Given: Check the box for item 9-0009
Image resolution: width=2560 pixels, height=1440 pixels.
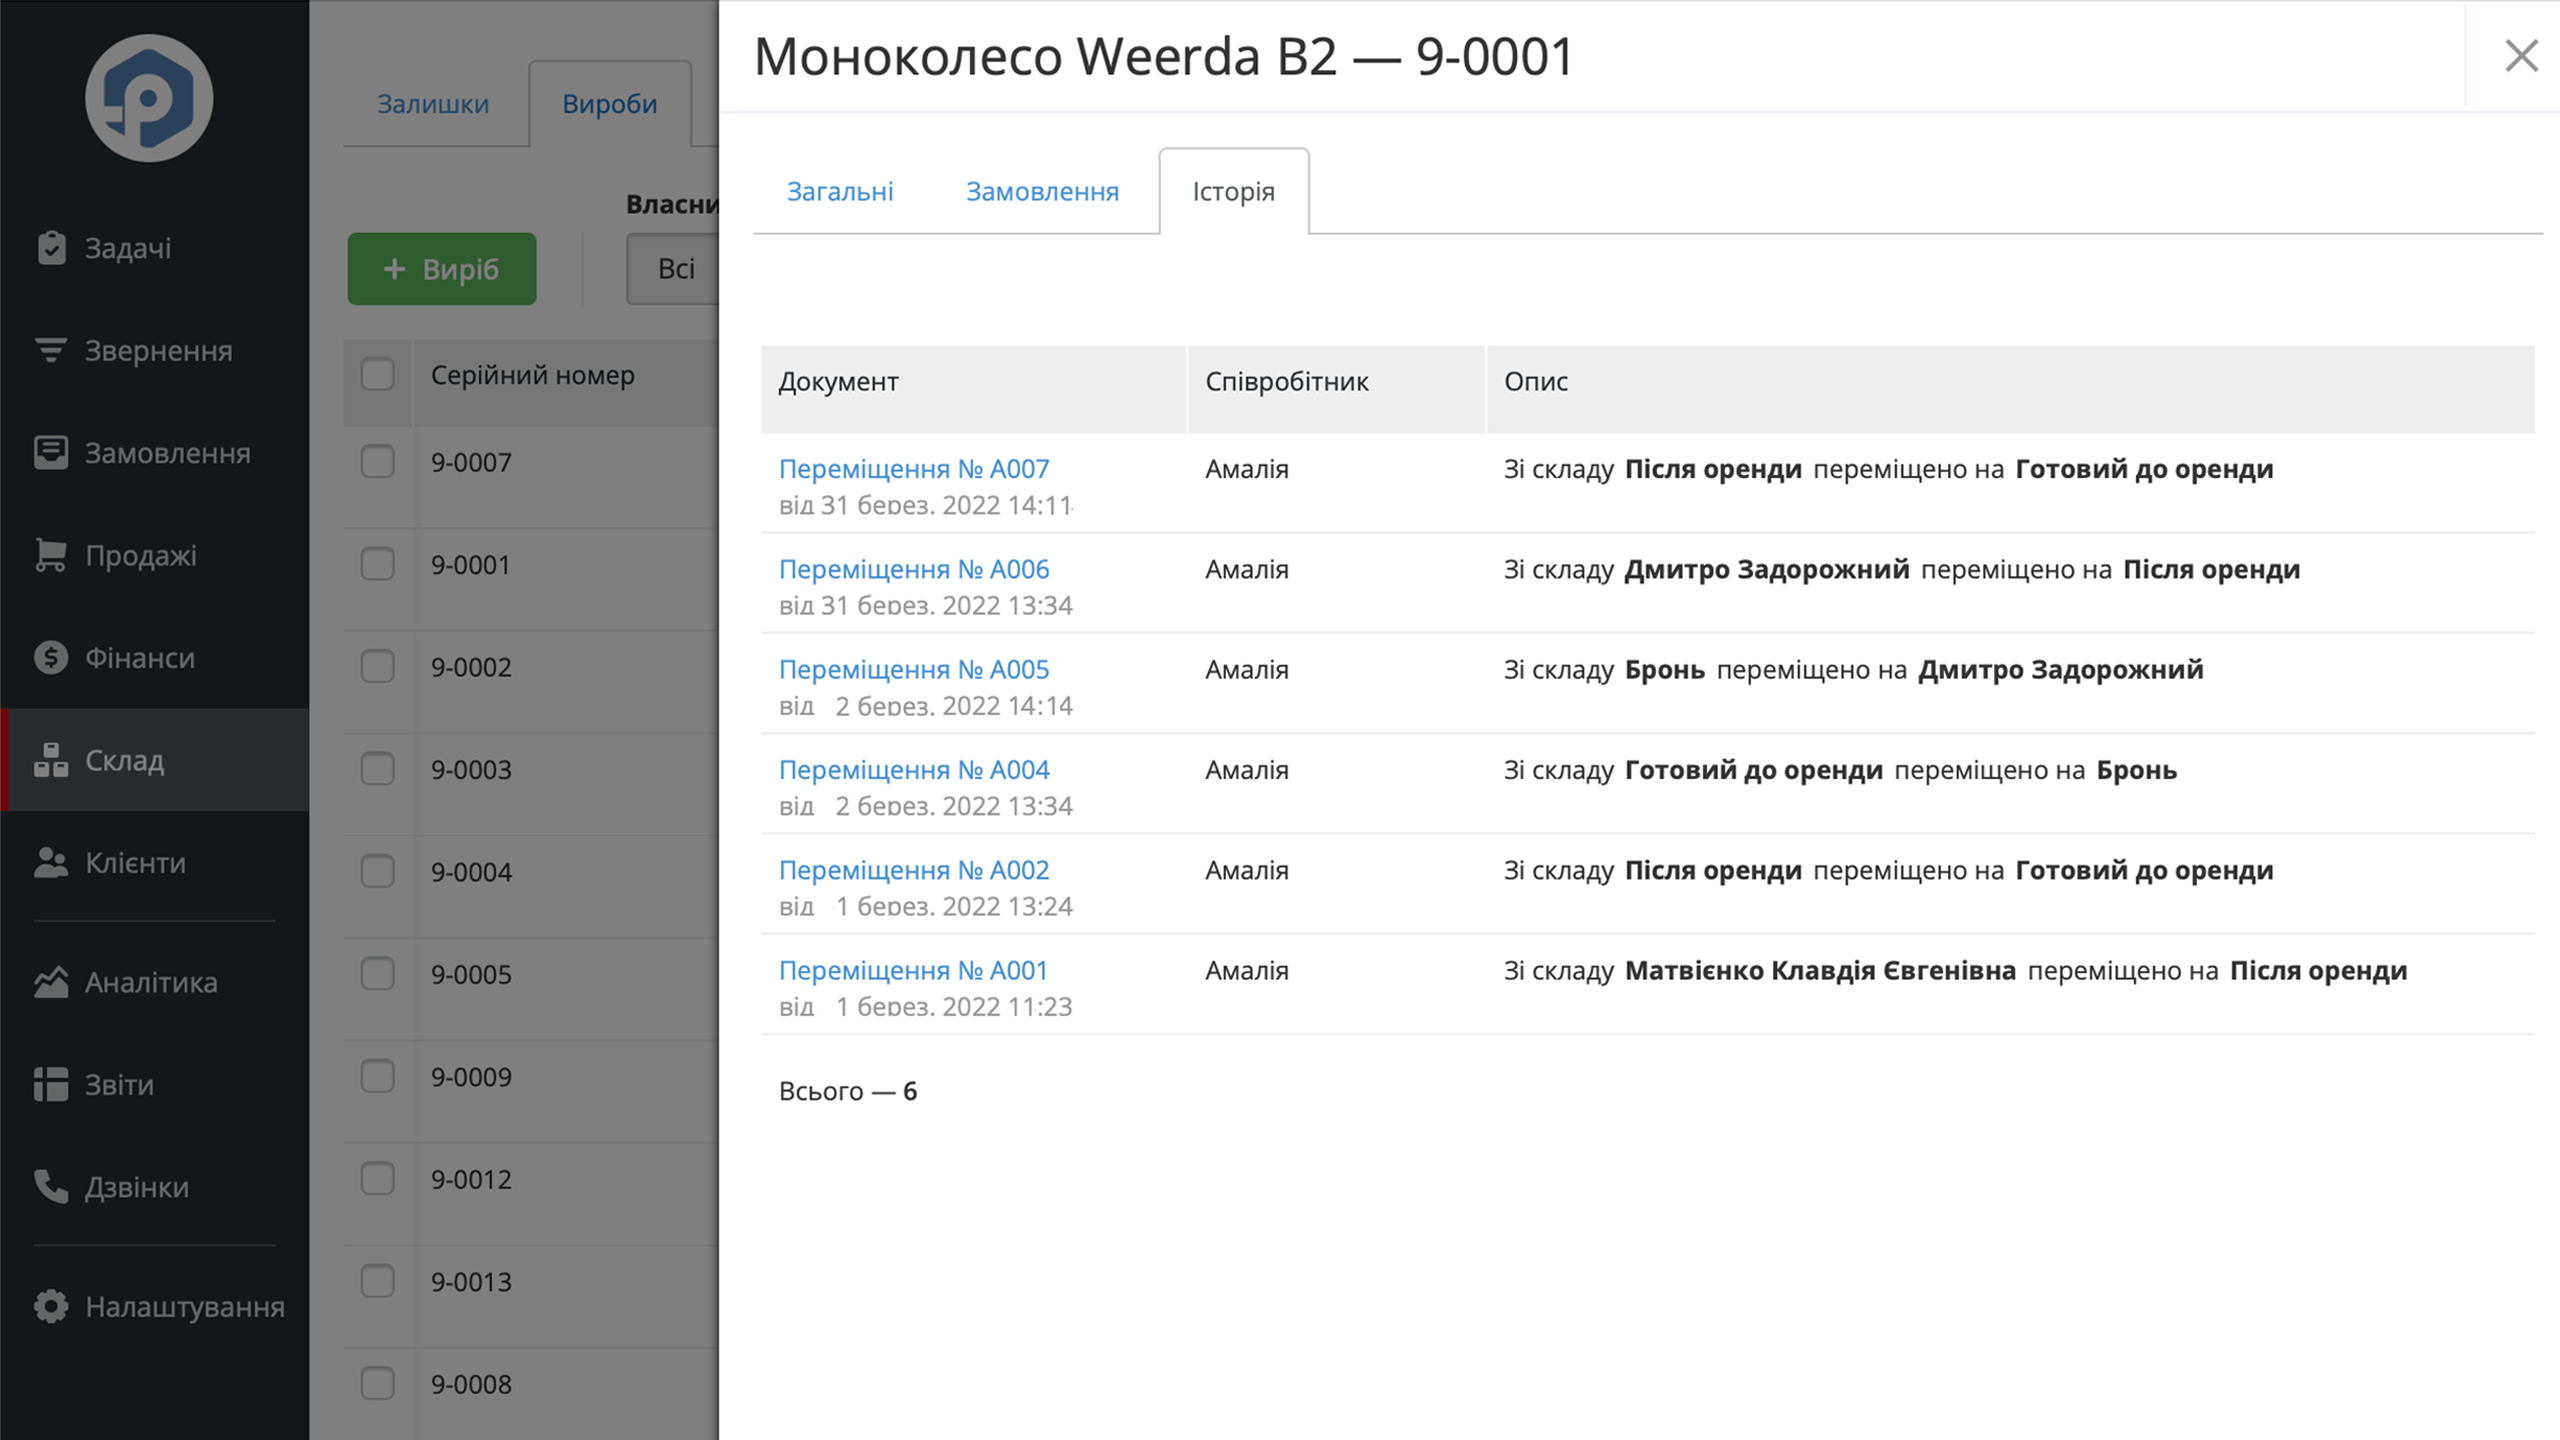Looking at the screenshot, I should click(x=377, y=1076).
